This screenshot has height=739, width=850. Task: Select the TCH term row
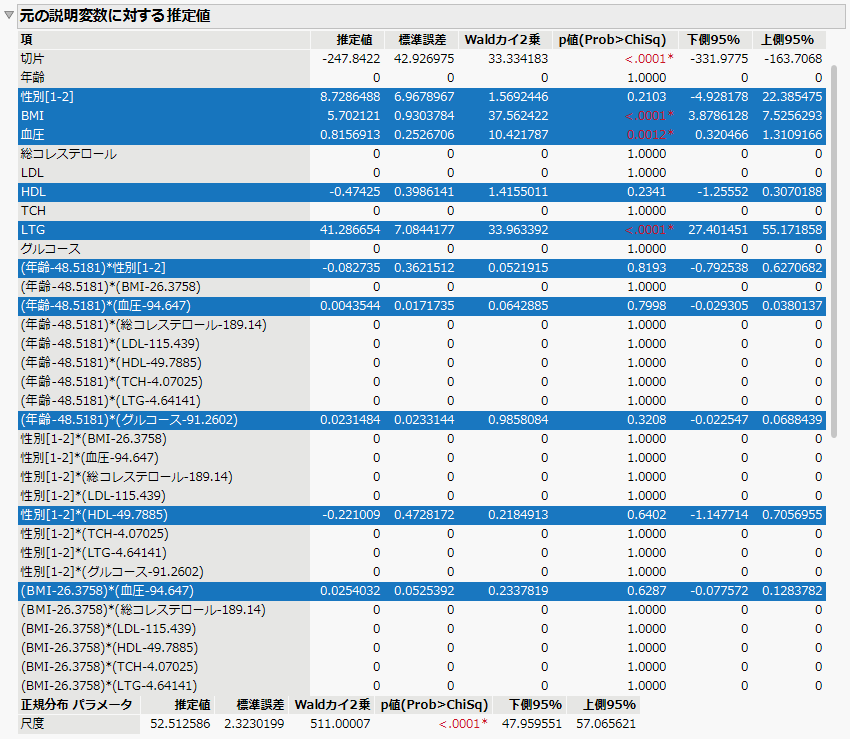pyautogui.click(x=422, y=210)
